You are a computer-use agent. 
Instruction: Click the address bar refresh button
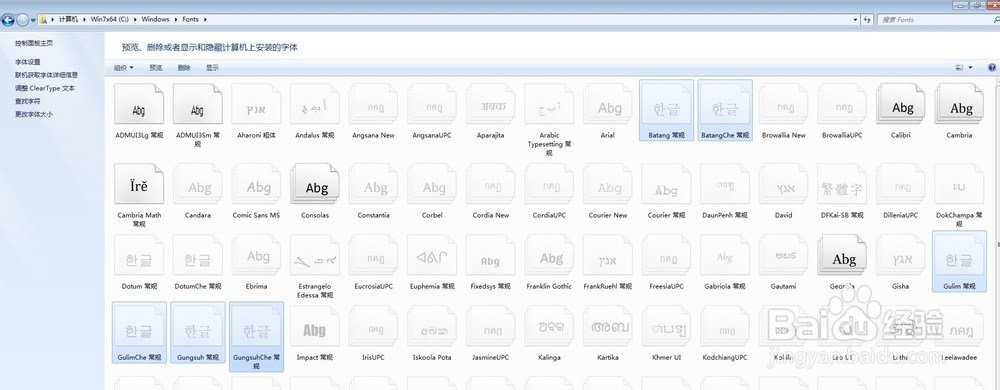(867, 20)
